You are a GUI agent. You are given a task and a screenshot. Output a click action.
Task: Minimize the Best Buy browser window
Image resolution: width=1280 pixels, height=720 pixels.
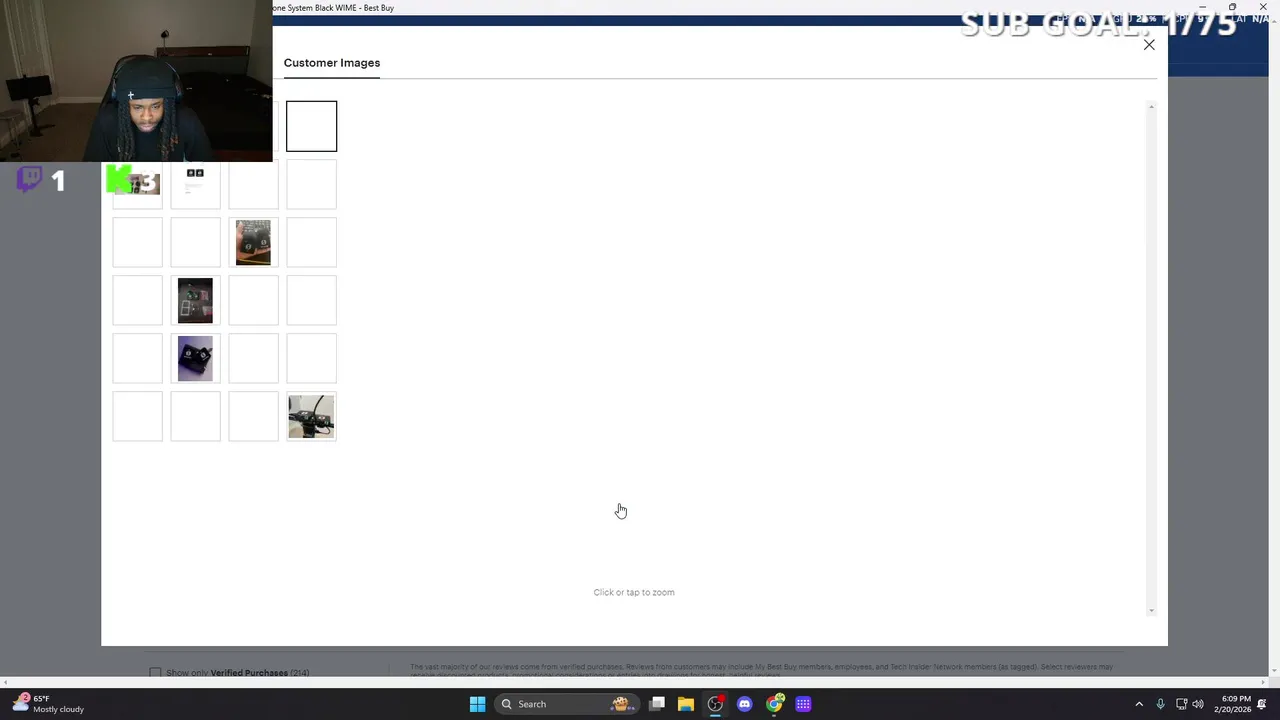[1202, 7]
